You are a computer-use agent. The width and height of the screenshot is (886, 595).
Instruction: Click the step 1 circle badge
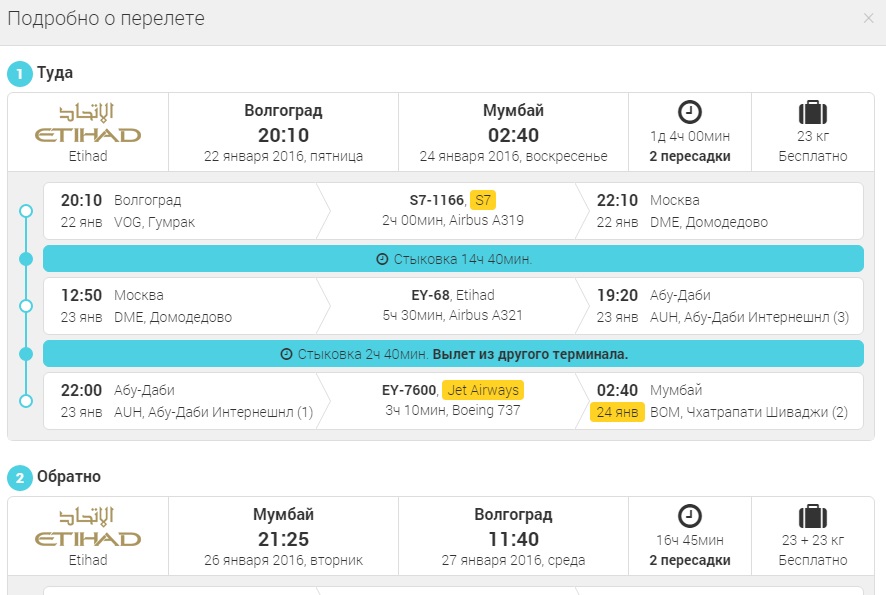click(x=19, y=74)
